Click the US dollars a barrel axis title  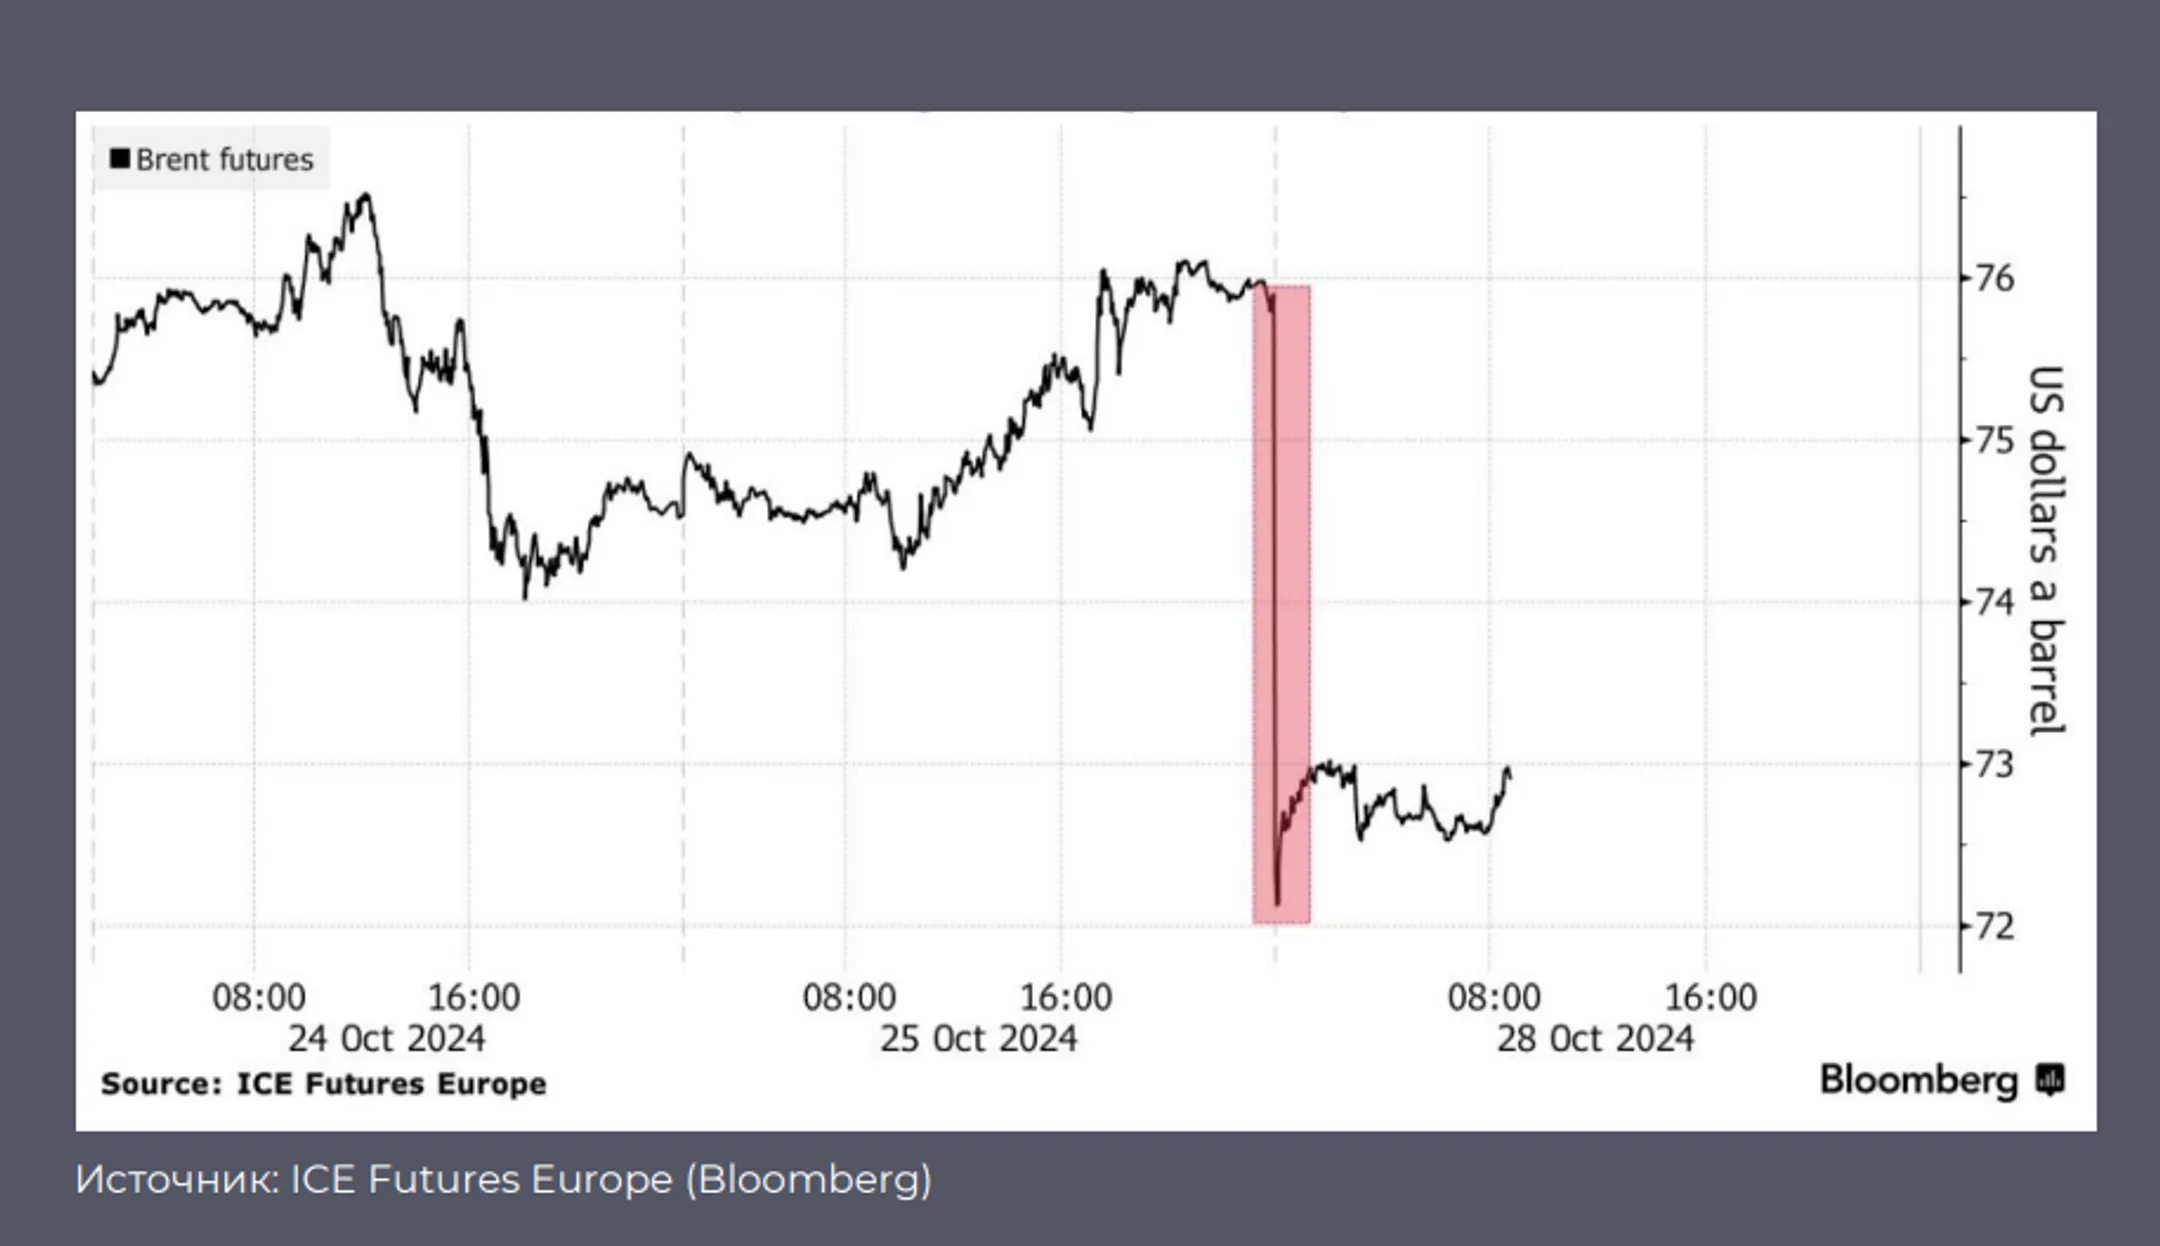coord(2046,551)
